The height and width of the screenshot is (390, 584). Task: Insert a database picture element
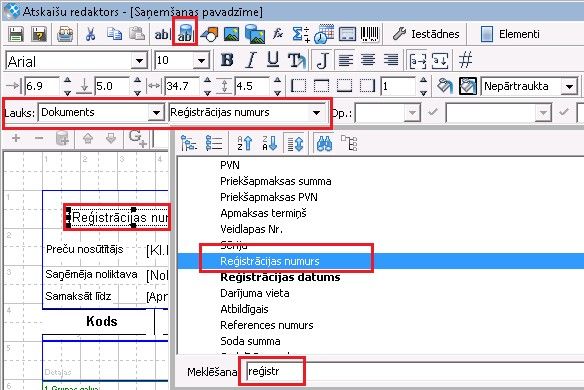point(255,34)
